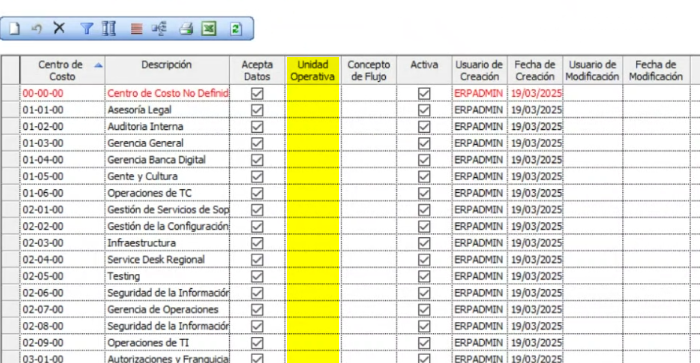Click the Print icon in toolbar
The image size is (700, 363).
[x=186, y=29]
